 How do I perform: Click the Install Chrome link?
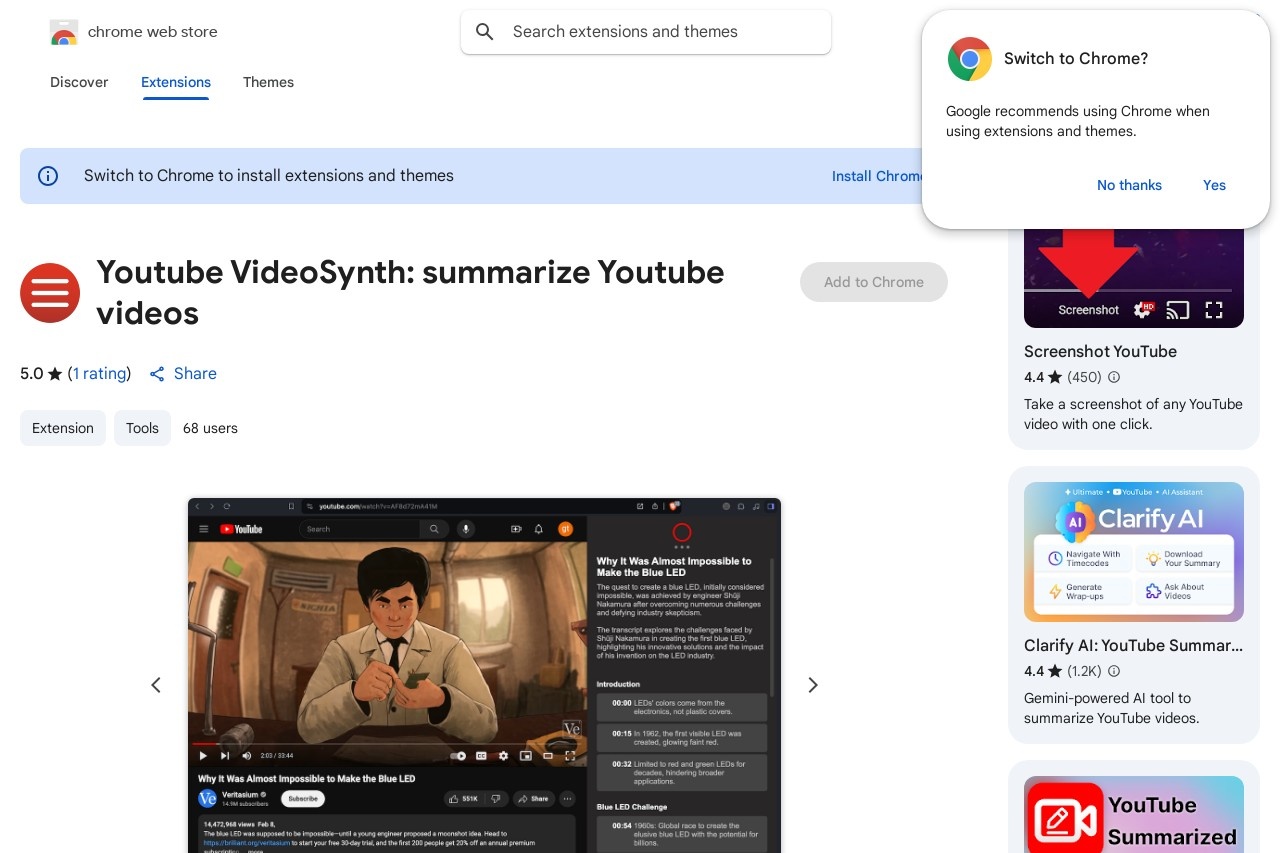(x=877, y=176)
